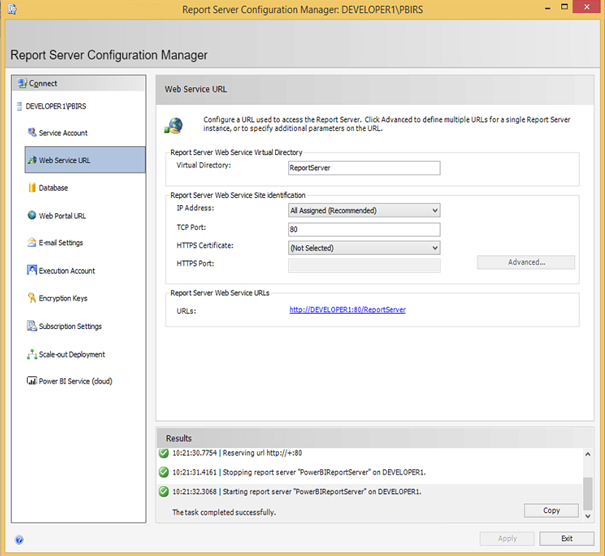
Task: Click the 'Stopping report server' result line
Action: (x=299, y=472)
